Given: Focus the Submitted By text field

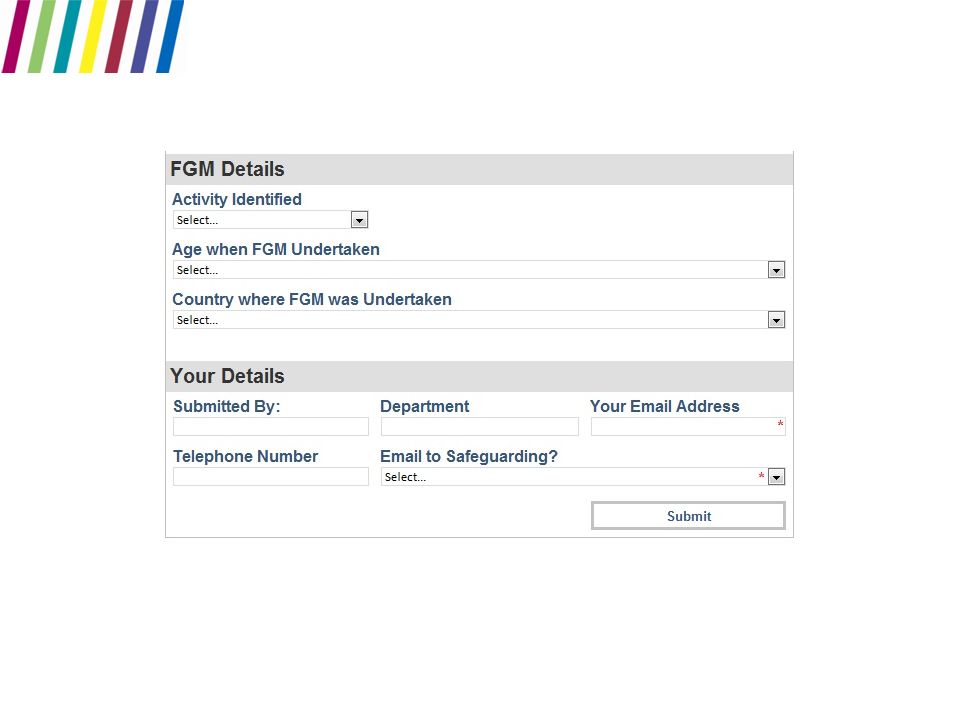Looking at the screenshot, I should point(271,427).
